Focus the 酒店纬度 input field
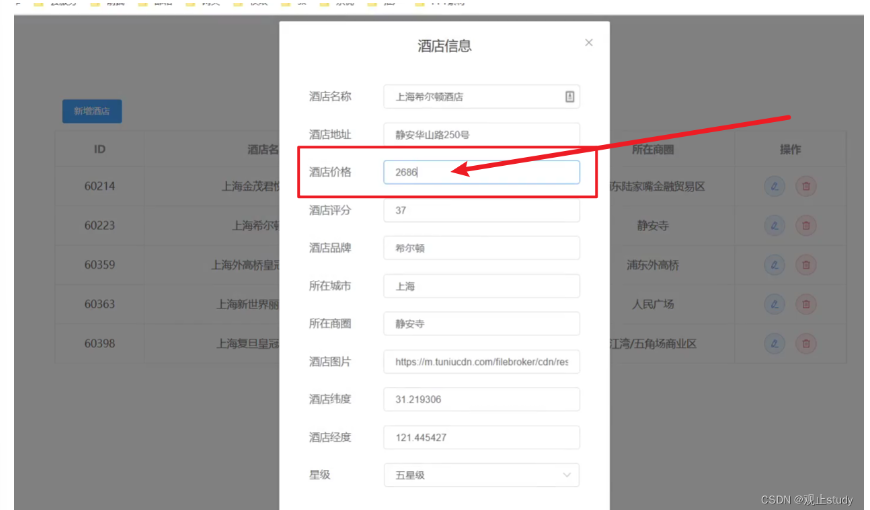 pos(482,400)
